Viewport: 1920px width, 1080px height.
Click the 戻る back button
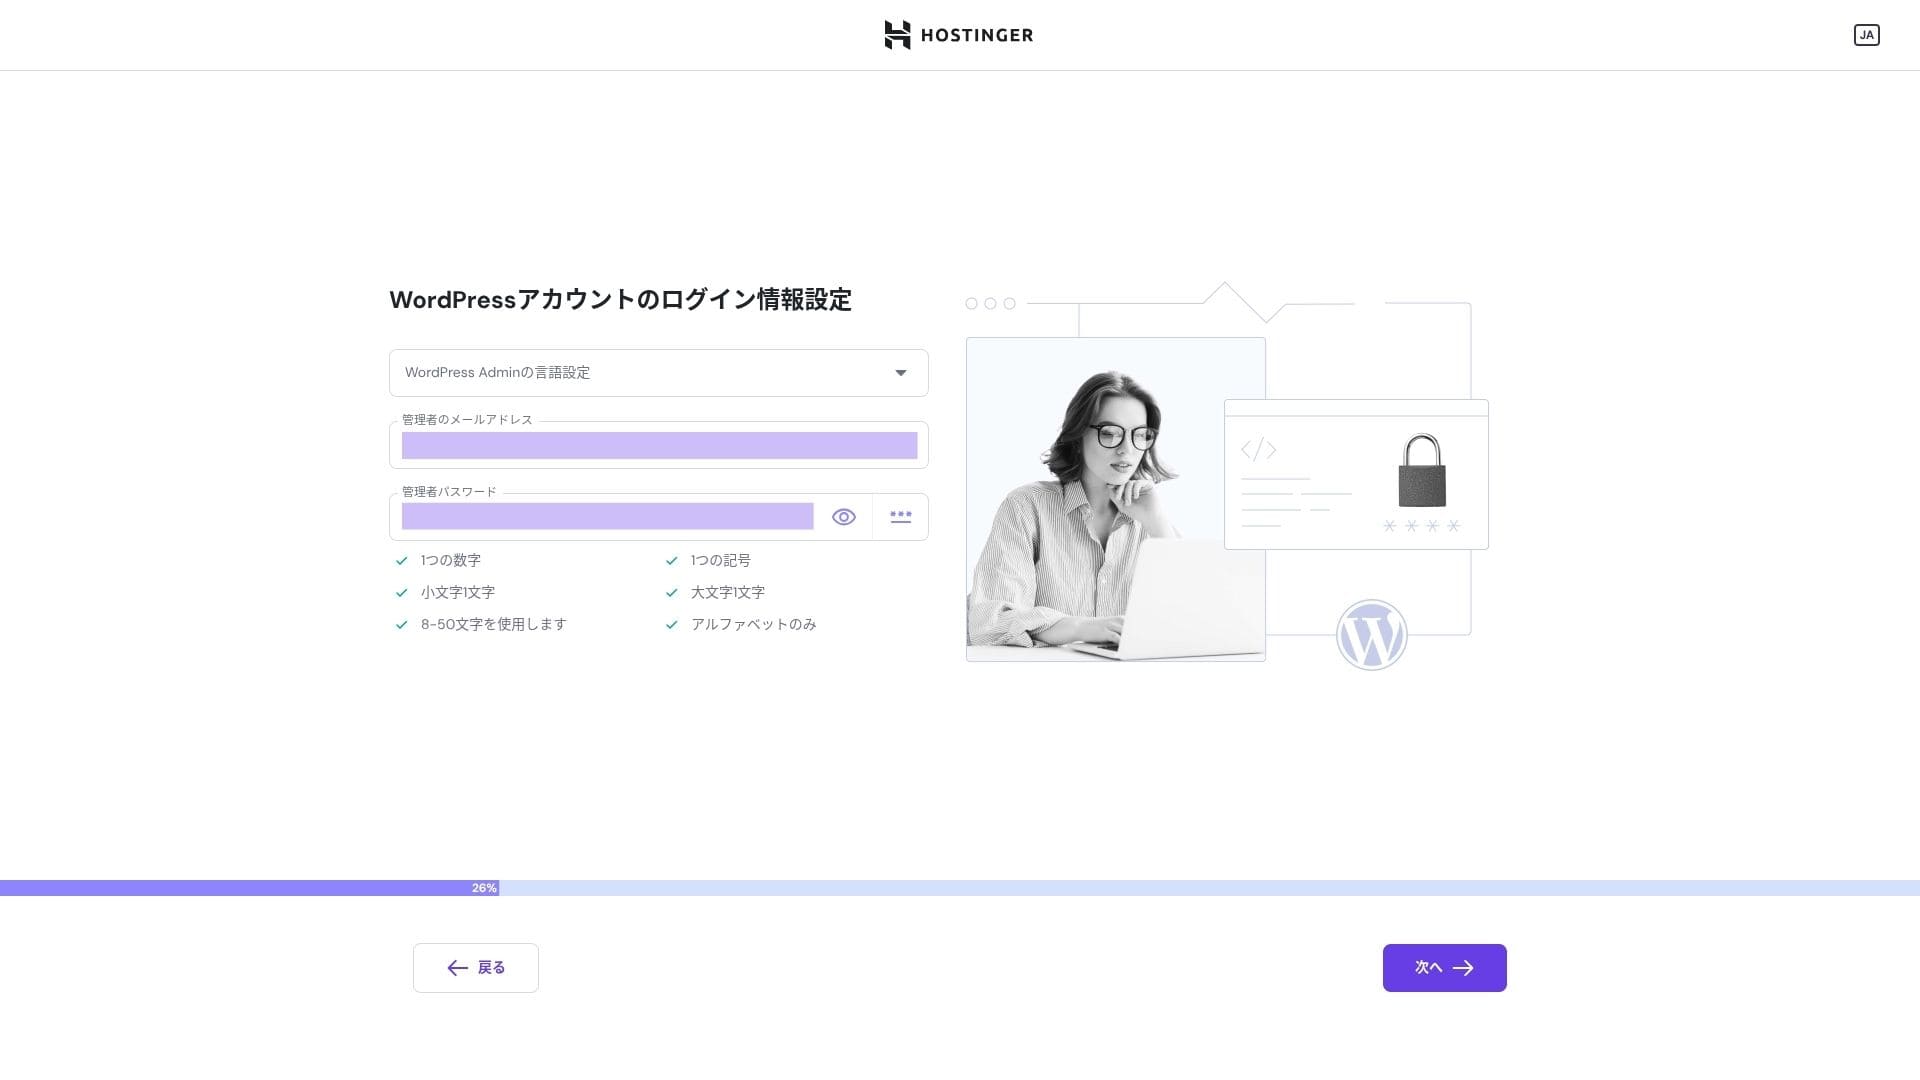476,968
